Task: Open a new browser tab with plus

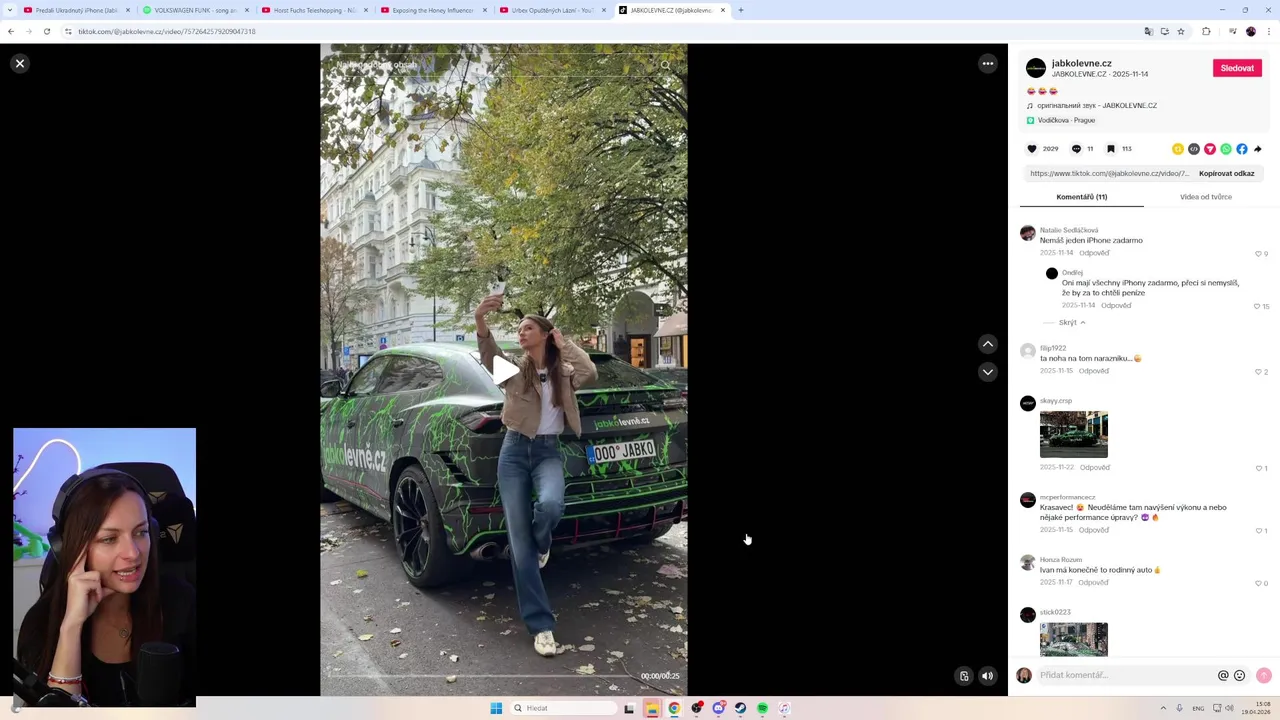Action: coord(741,10)
